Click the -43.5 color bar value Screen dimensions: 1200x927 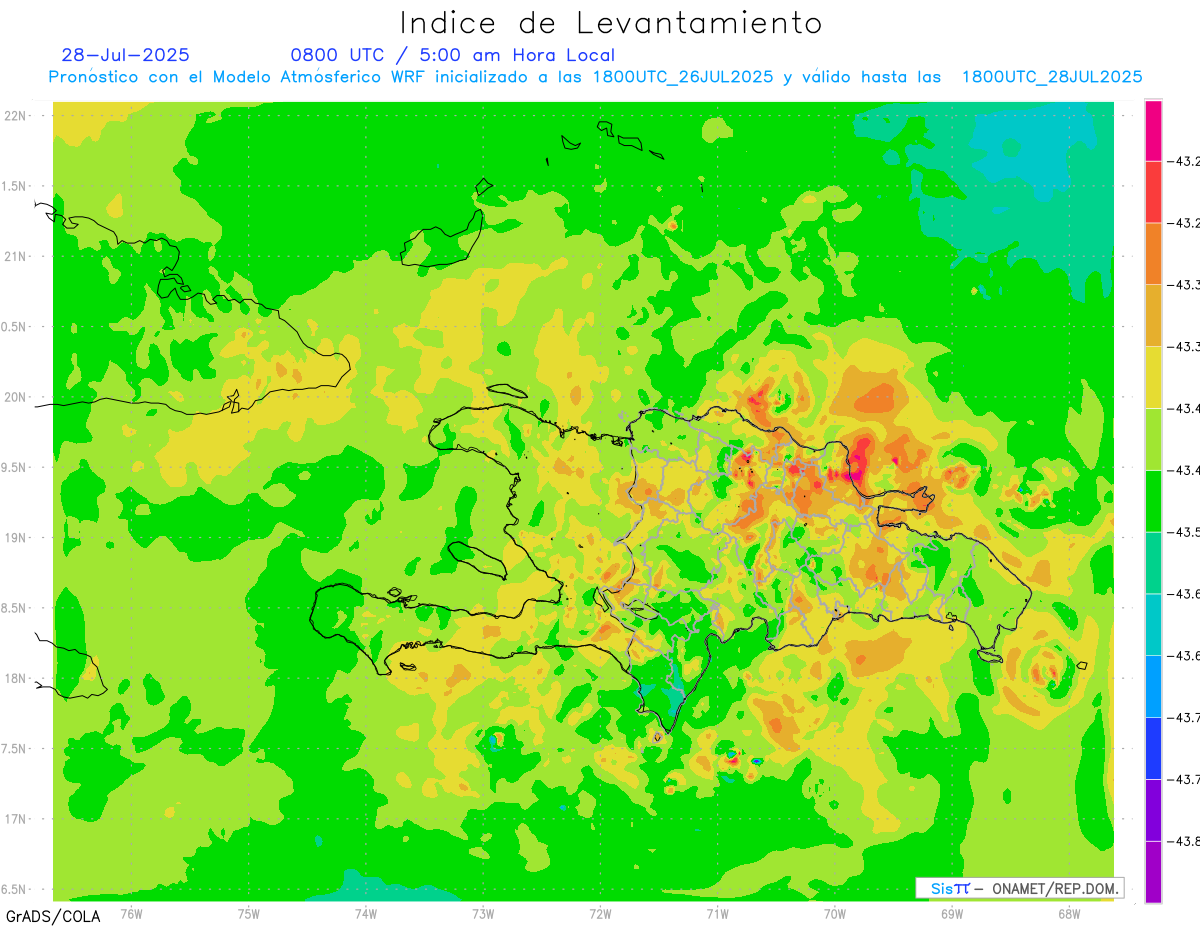click(x=1184, y=532)
